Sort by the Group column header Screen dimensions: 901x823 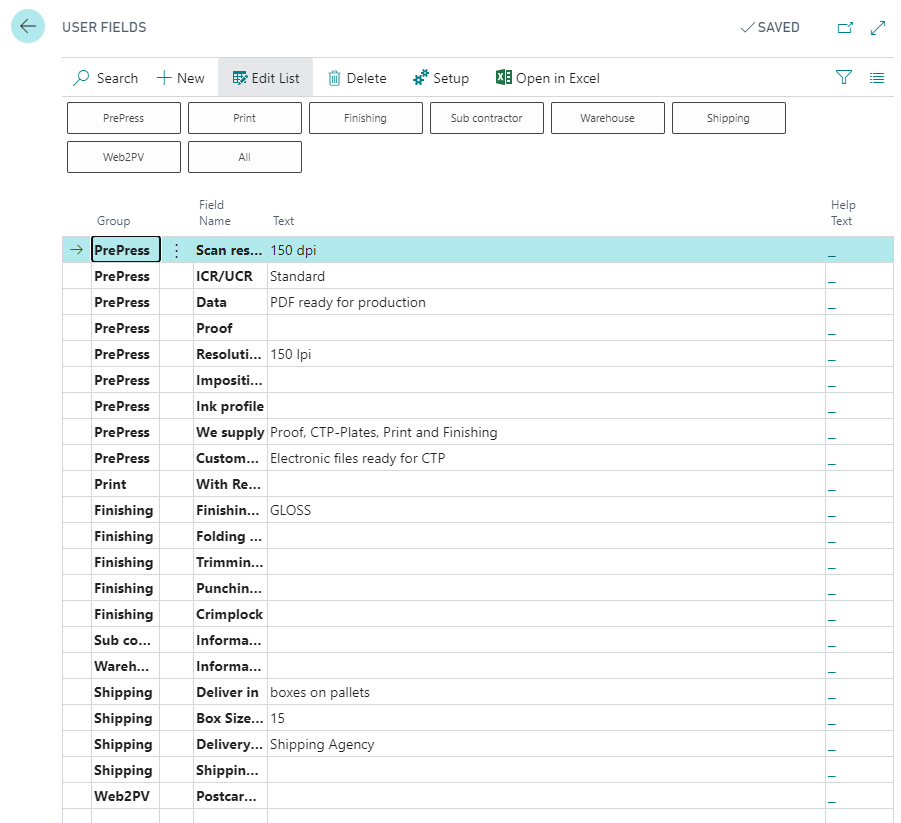click(113, 221)
